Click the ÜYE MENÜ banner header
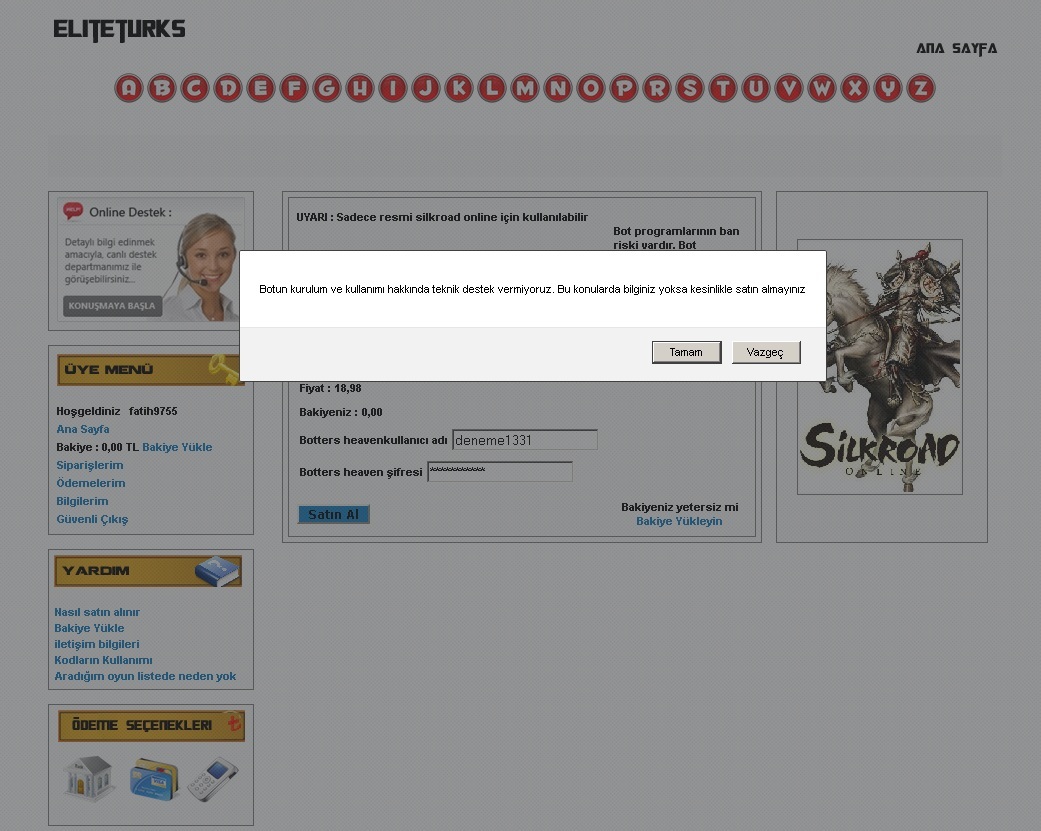The image size is (1041, 831). coord(150,370)
